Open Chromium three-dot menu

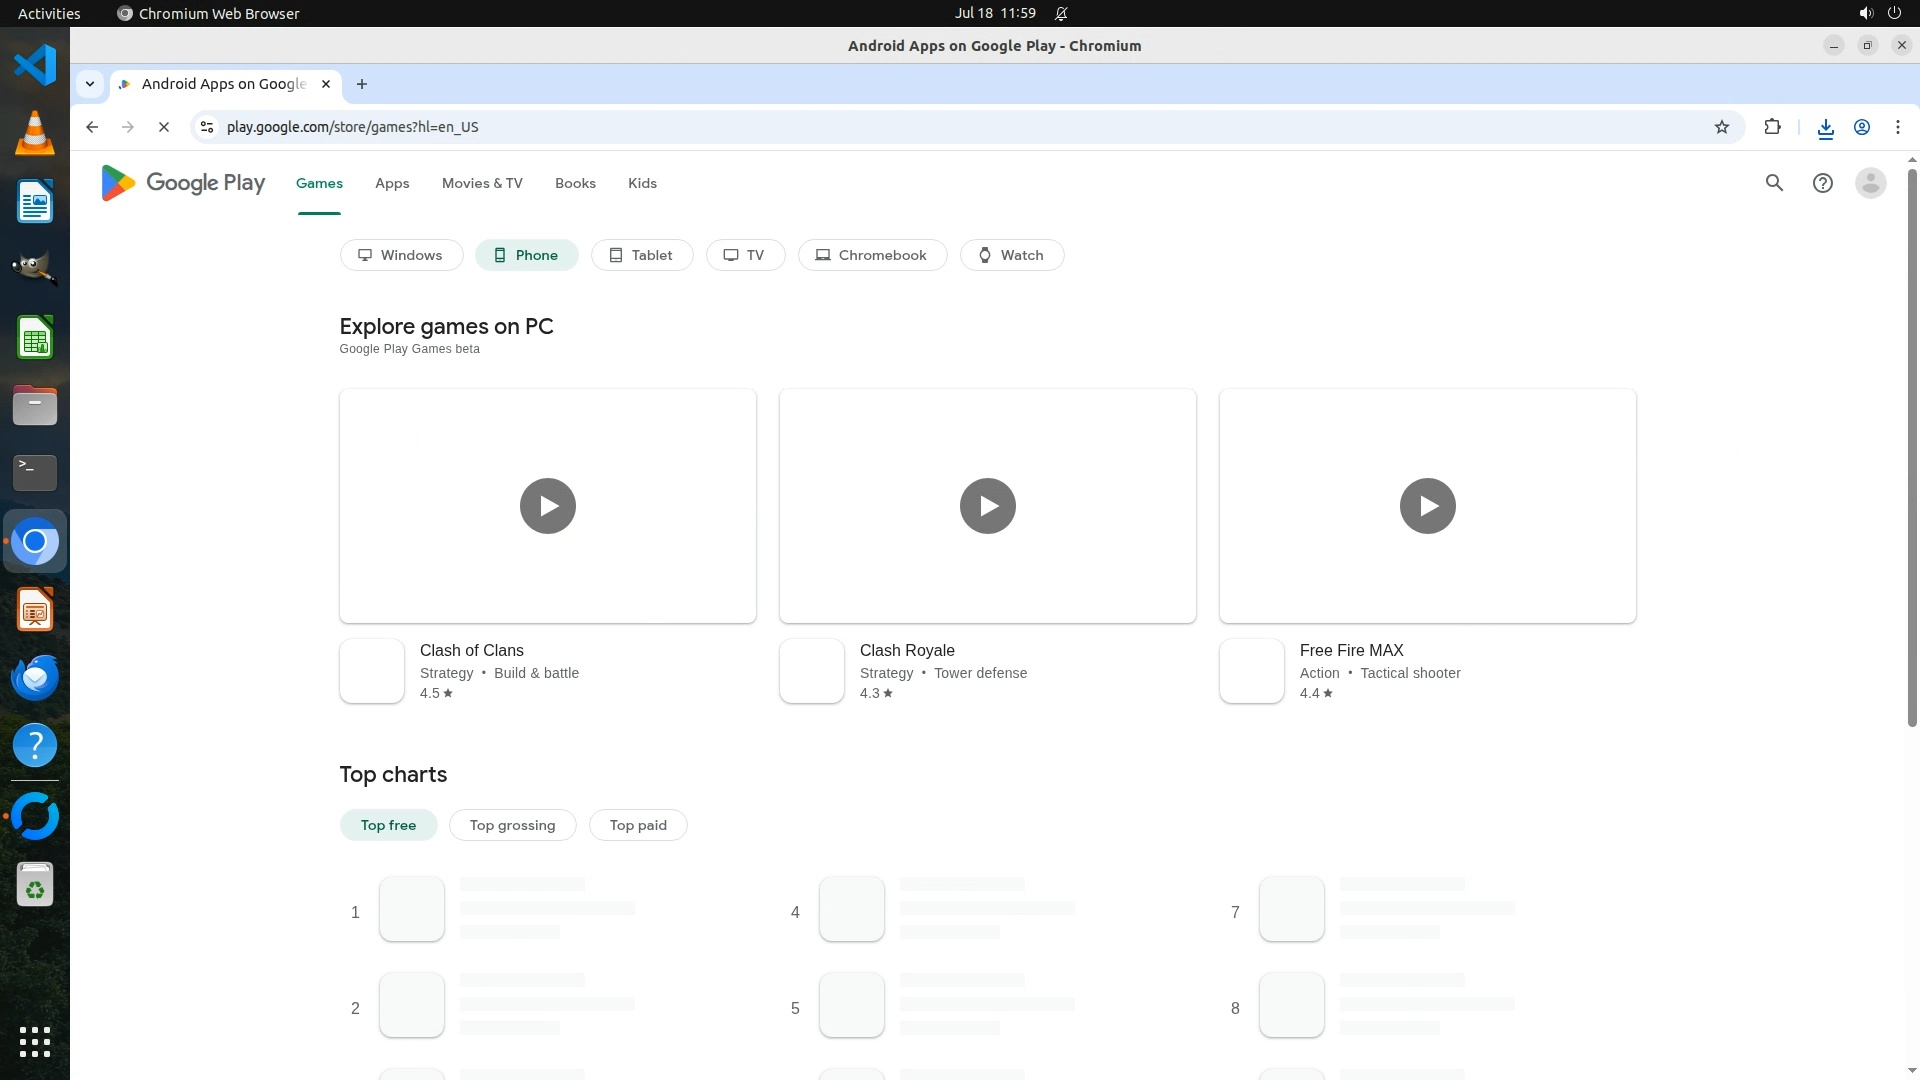1897,127
